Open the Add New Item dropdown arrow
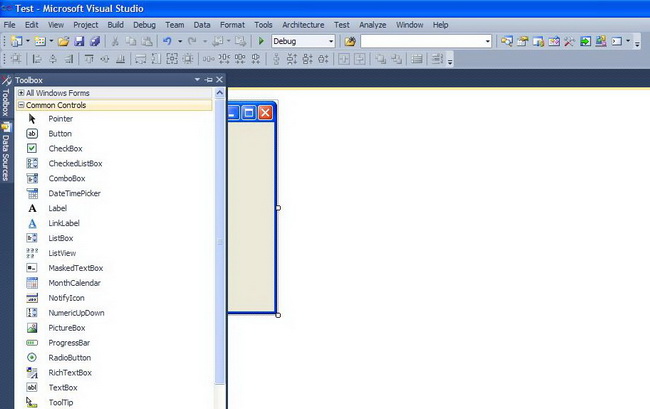This screenshot has height=409, width=650. tap(51, 41)
